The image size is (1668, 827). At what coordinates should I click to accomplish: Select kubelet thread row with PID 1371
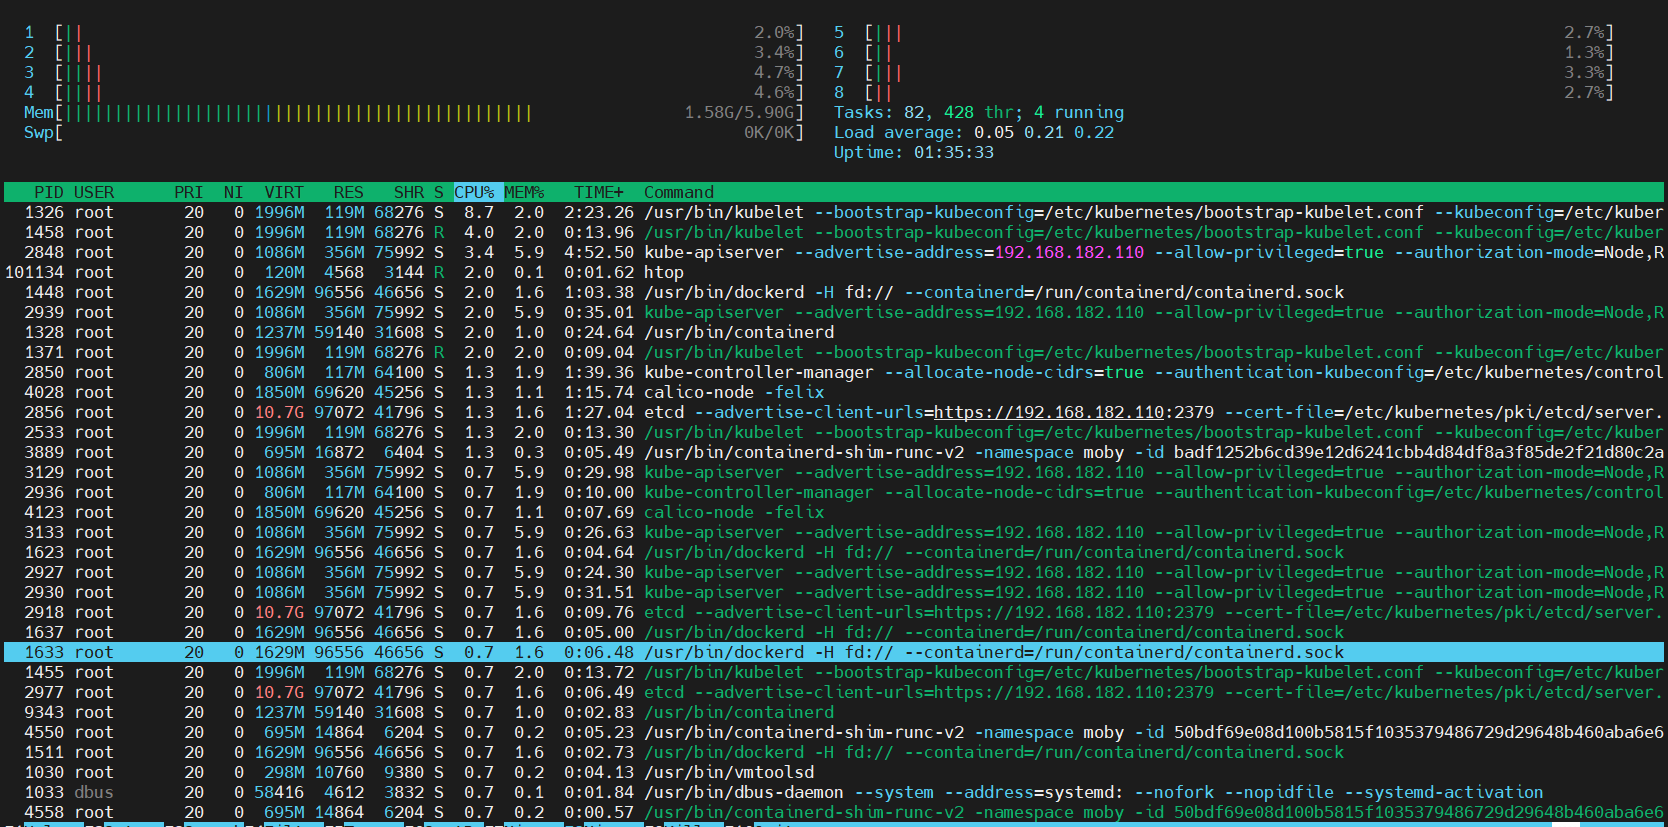(834, 352)
